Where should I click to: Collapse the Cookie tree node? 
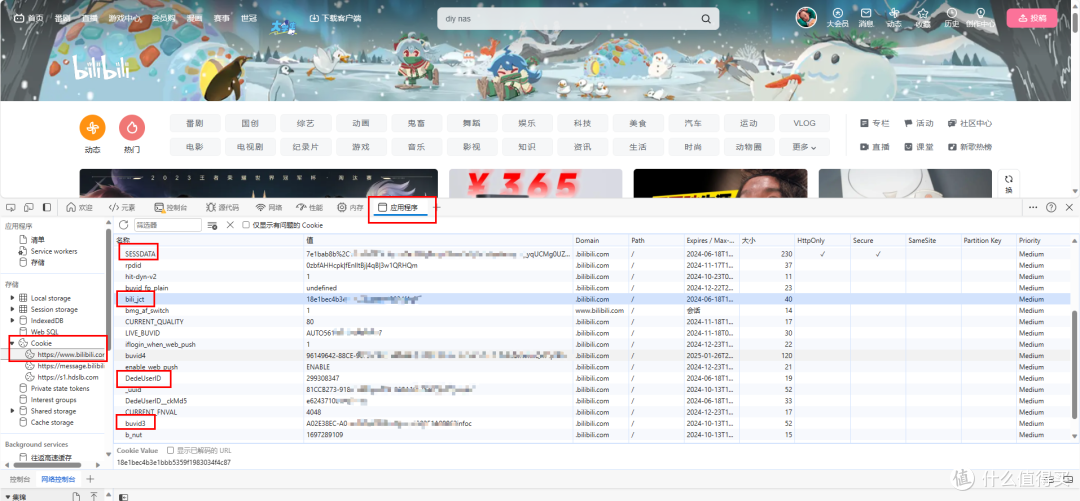click(12, 343)
